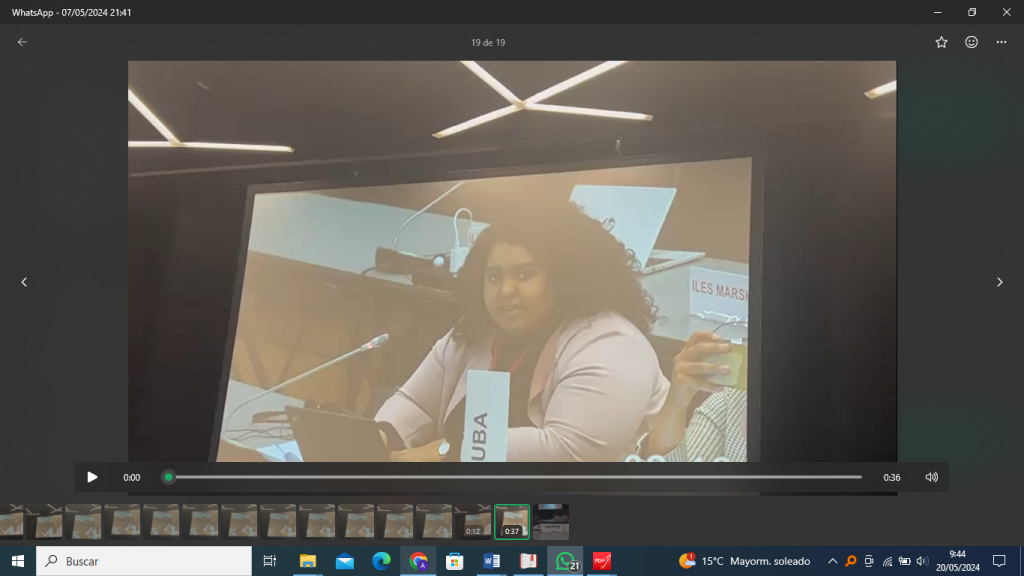Click the Buscar search box
Screen dimensions: 1024x576
coord(144,561)
